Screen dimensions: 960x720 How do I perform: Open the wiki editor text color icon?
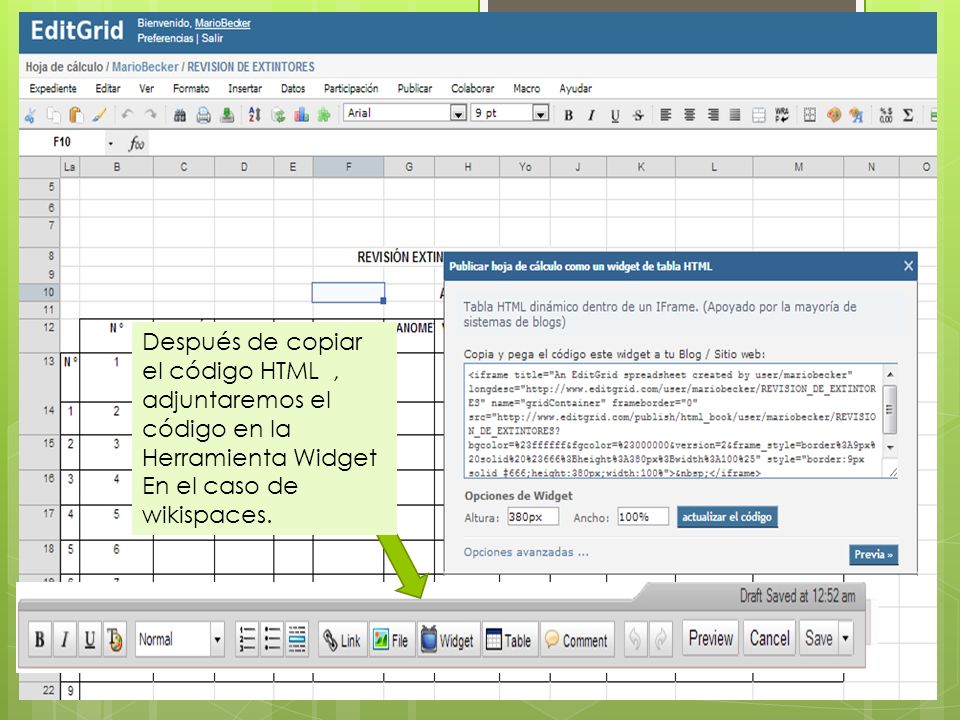(x=114, y=639)
